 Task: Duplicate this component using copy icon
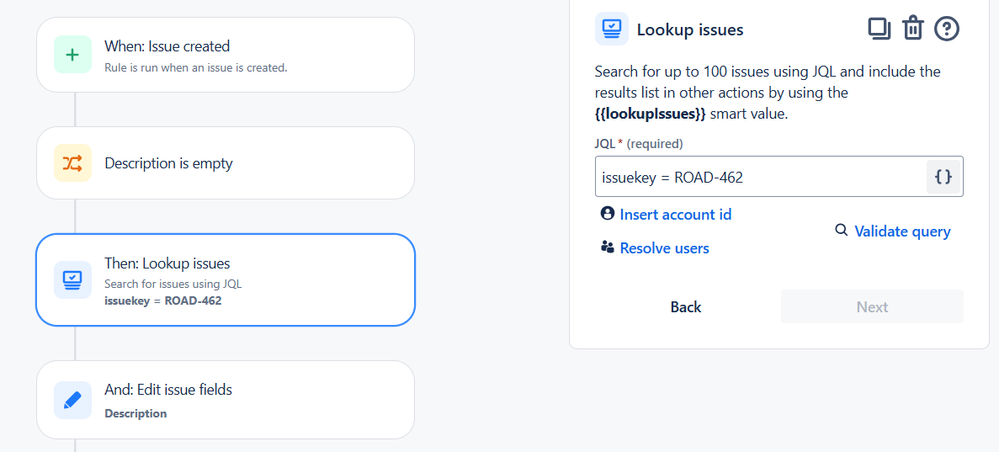coord(879,28)
